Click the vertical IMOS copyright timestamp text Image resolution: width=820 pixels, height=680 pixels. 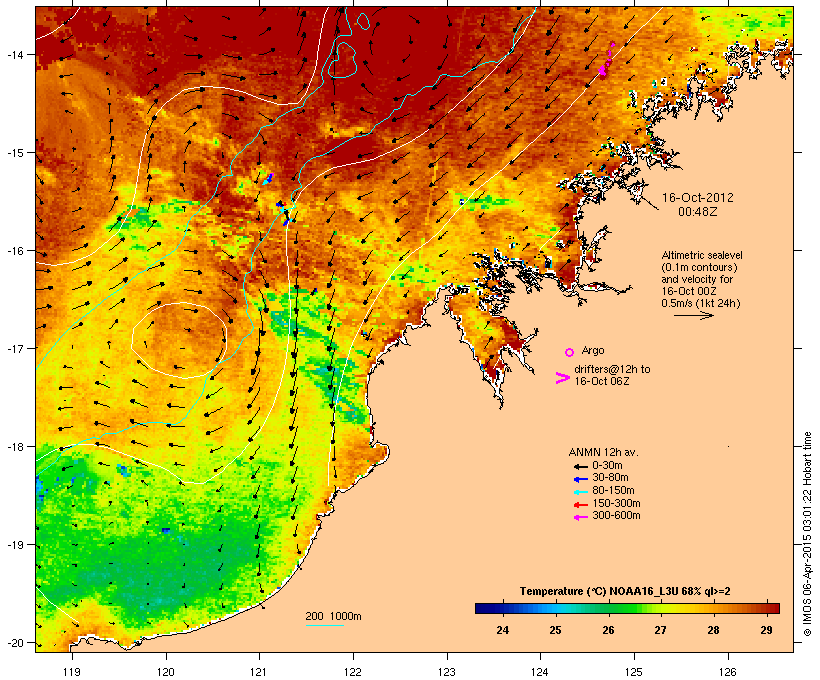(807, 535)
